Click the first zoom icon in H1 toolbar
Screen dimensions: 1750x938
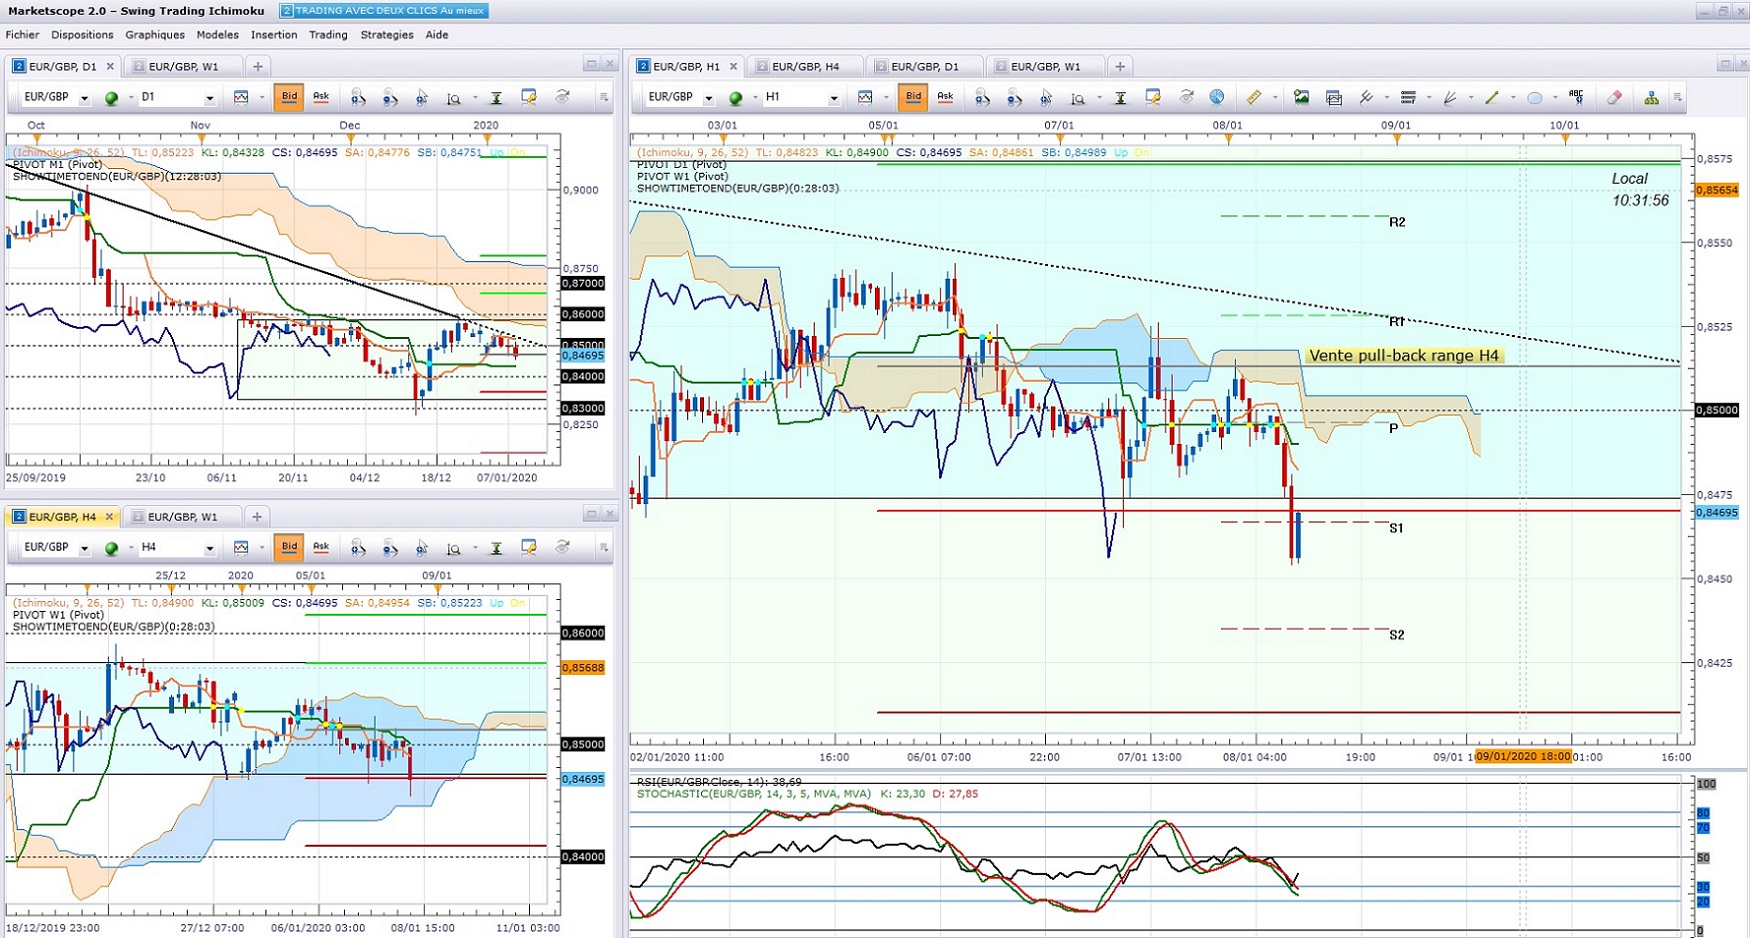982,97
